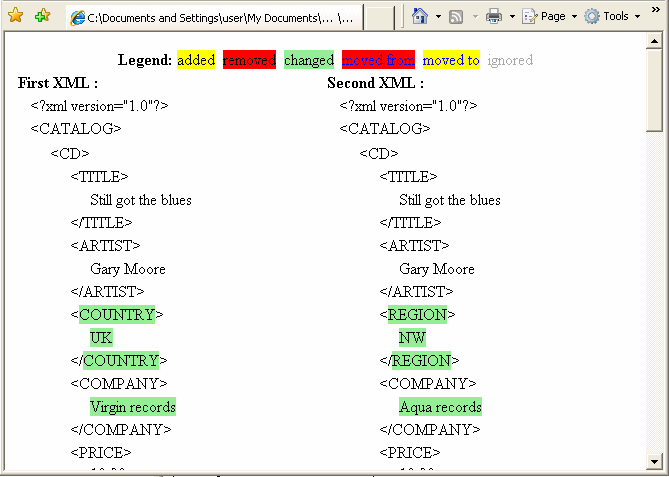Click the Internet Explorer page icon on tab
Screen dimensions: 669x477
77,17
